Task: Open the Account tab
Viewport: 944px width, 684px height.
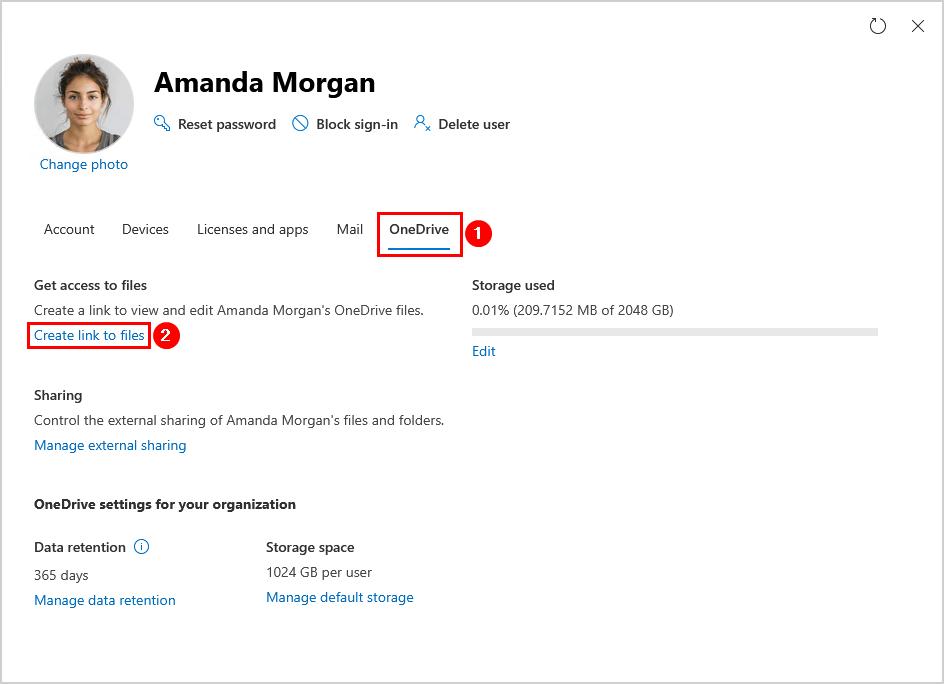Action: point(69,230)
